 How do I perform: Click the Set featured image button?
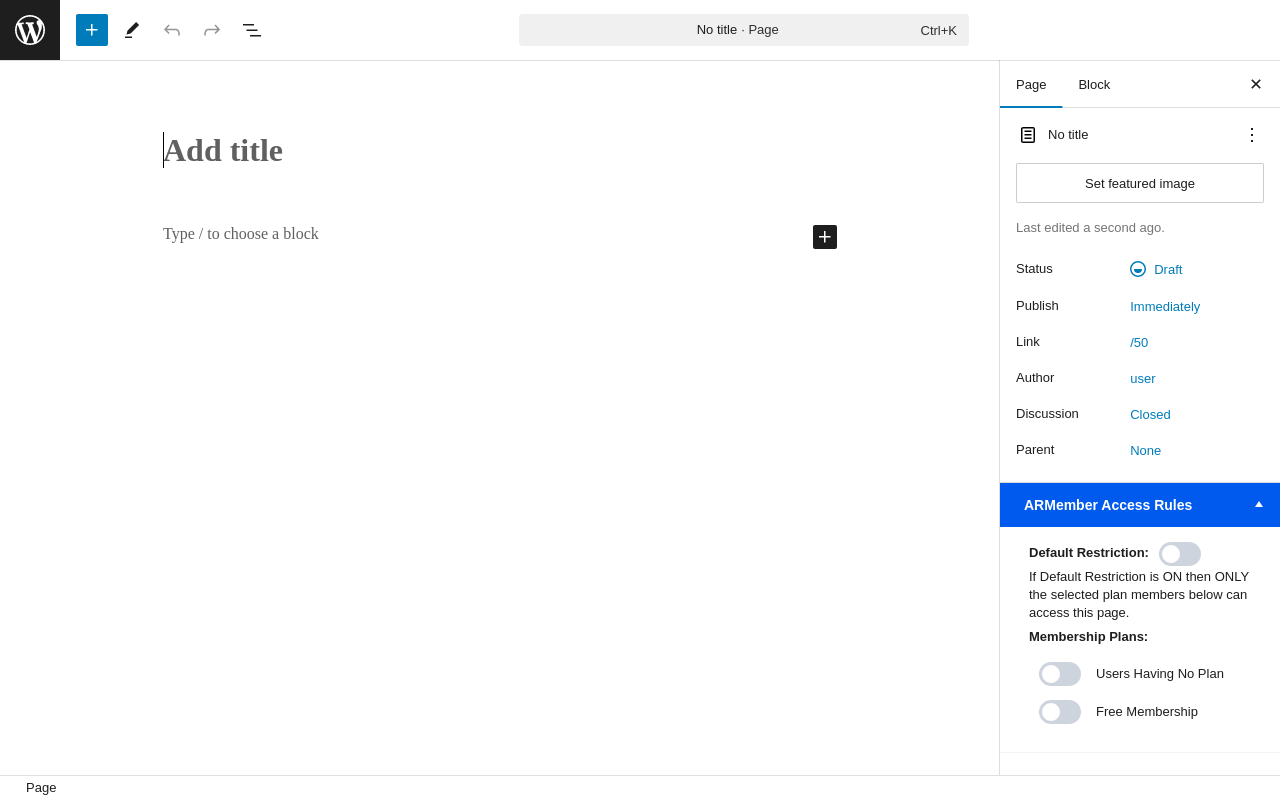[1140, 183]
